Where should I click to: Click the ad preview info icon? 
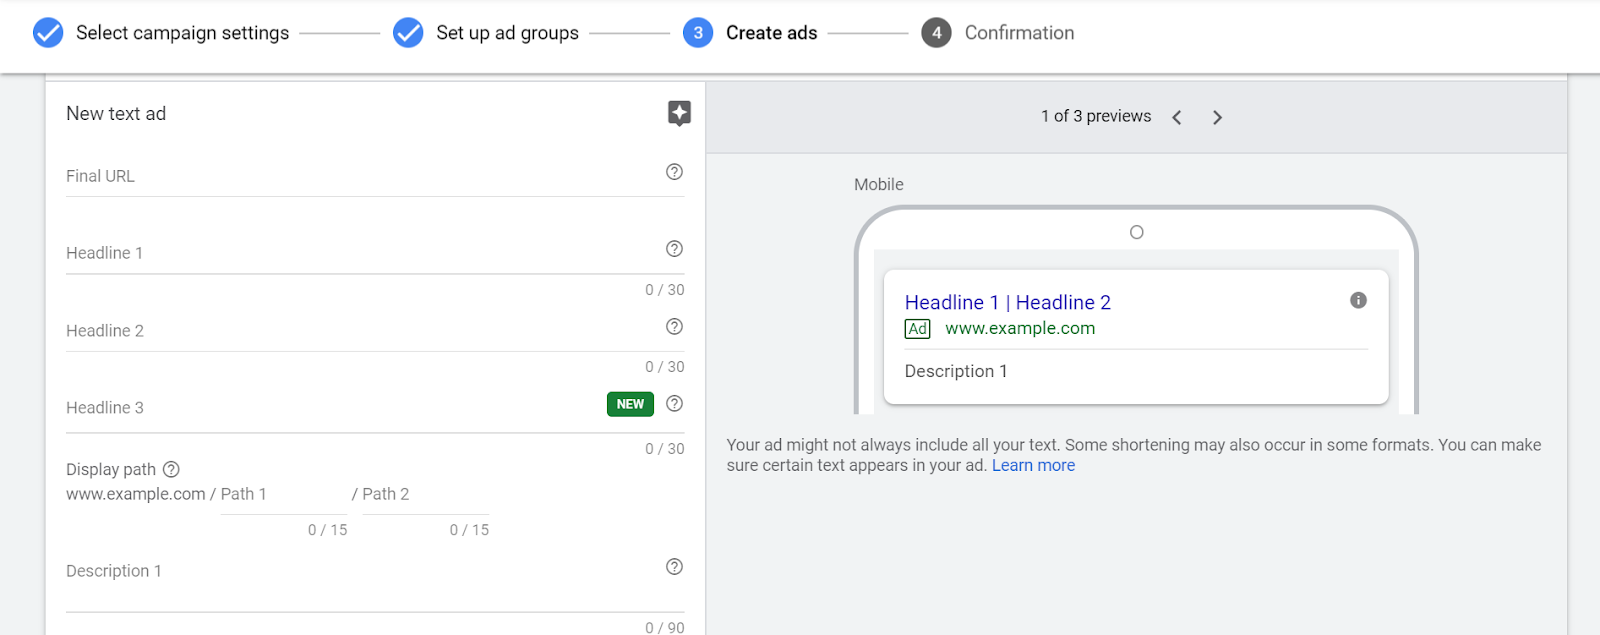pyautogui.click(x=1358, y=300)
